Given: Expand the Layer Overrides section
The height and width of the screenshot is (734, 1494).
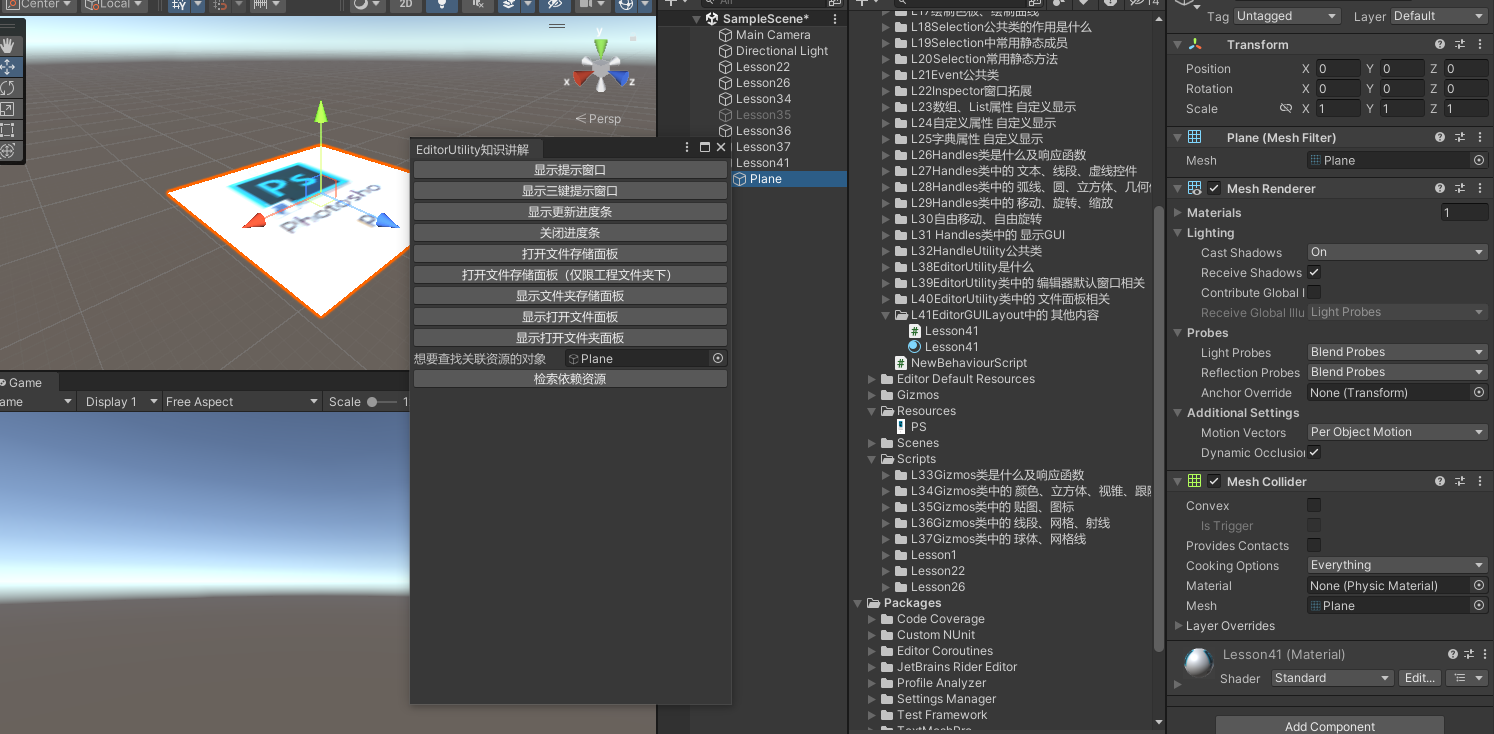Looking at the screenshot, I should [x=1229, y=626].
